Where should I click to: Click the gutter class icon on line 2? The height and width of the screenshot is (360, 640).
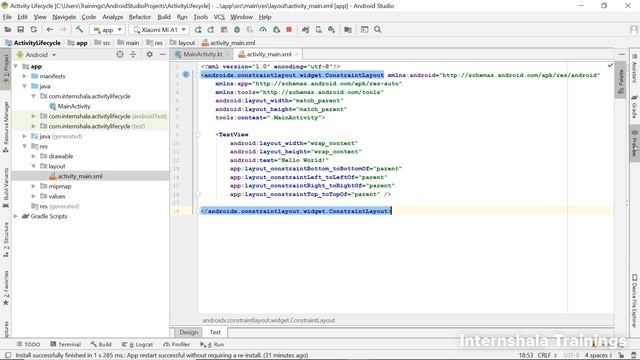(x=186, y=75)
